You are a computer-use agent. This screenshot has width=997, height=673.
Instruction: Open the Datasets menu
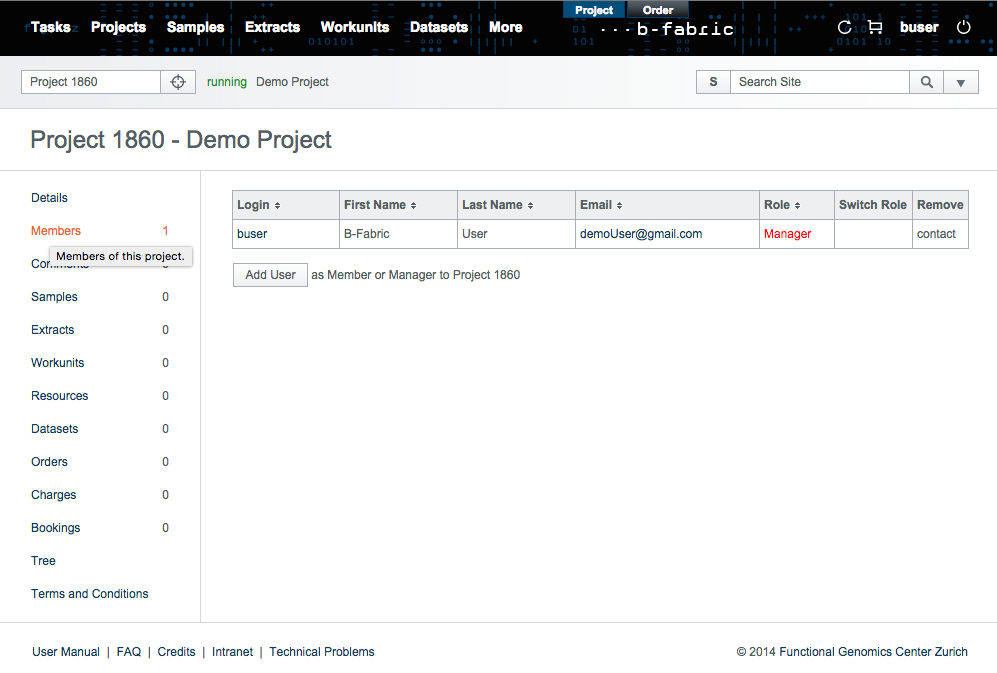[439, 27]
